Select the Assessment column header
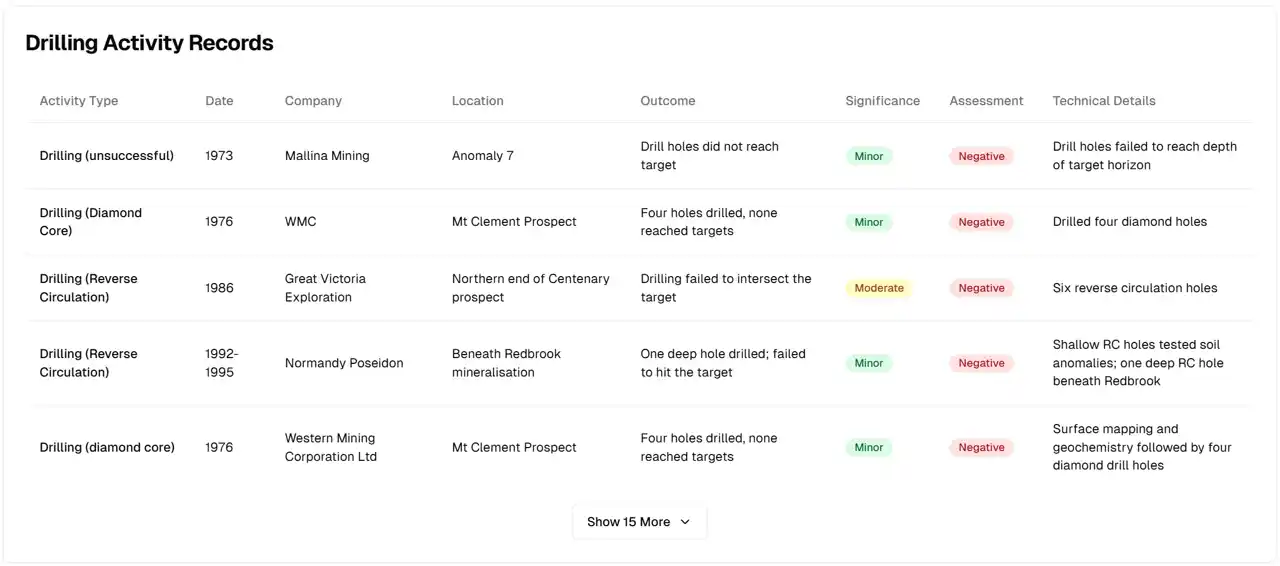The image size is (1280, 566). tap(986, 101)
